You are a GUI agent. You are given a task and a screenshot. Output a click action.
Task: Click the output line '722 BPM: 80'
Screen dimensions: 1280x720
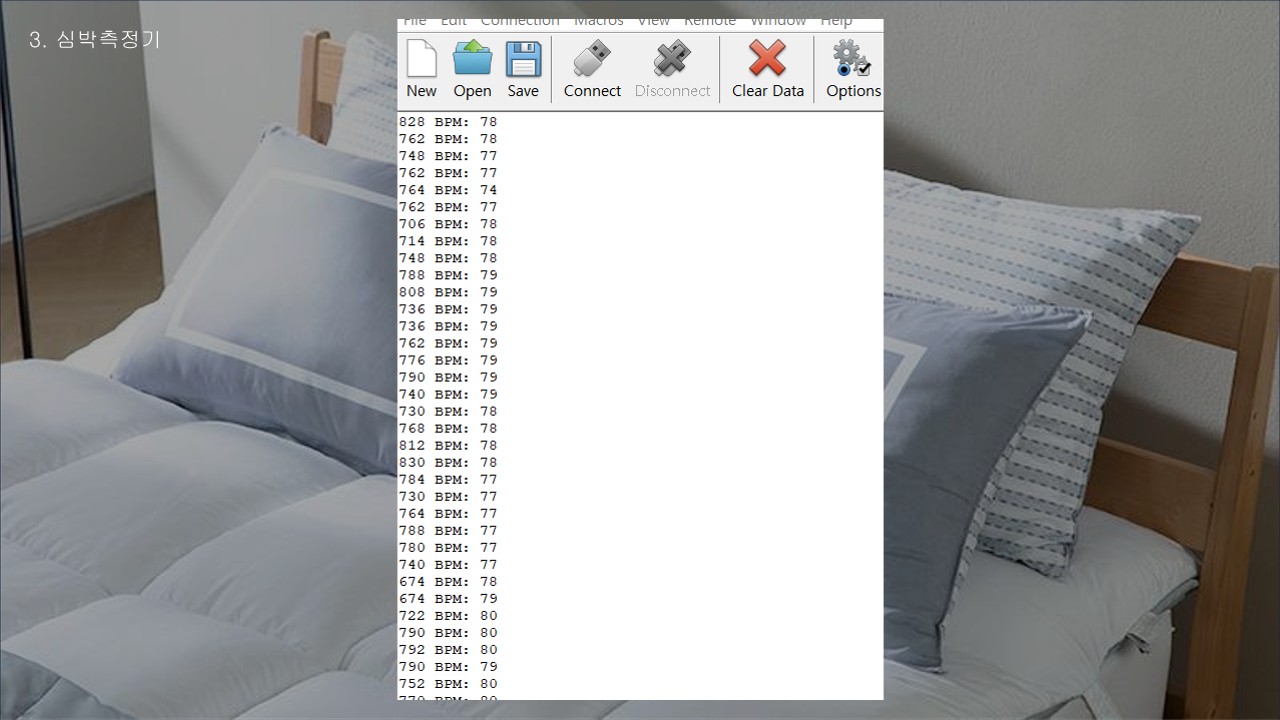pyautogui.click(x=448, y=616)
